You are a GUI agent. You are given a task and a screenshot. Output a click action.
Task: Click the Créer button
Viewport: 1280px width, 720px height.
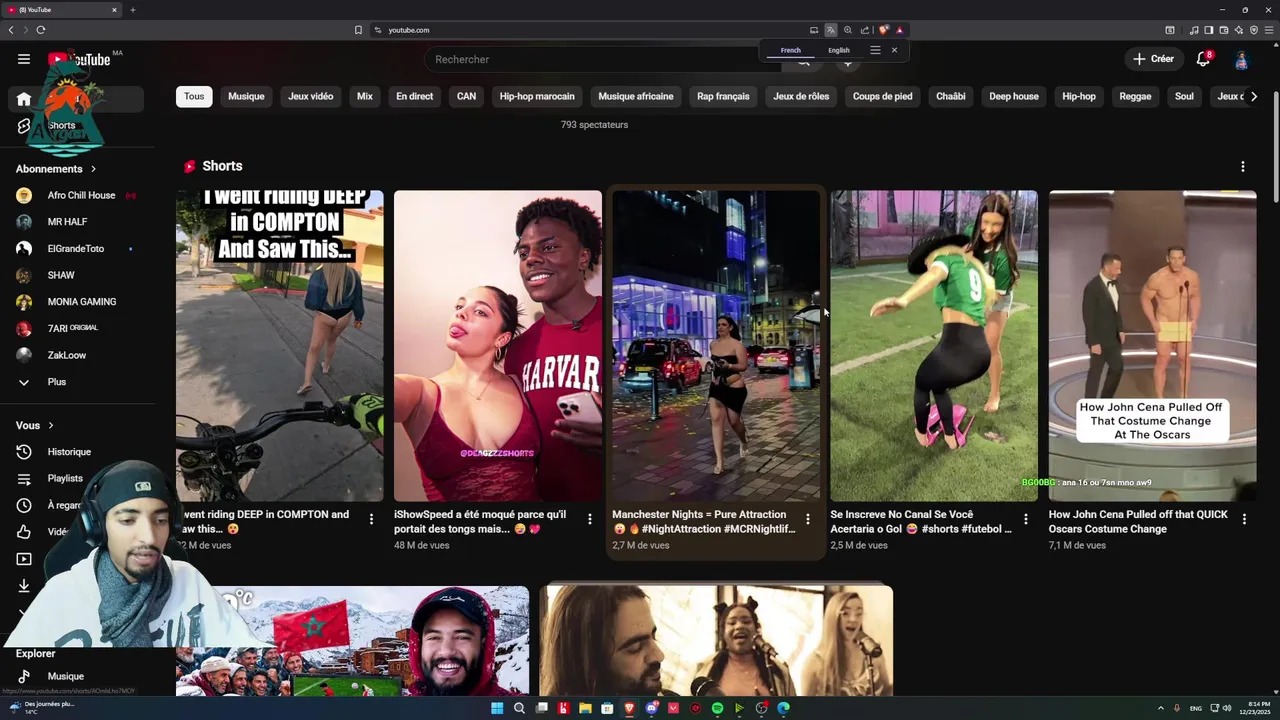click(x=1153, y=59)
